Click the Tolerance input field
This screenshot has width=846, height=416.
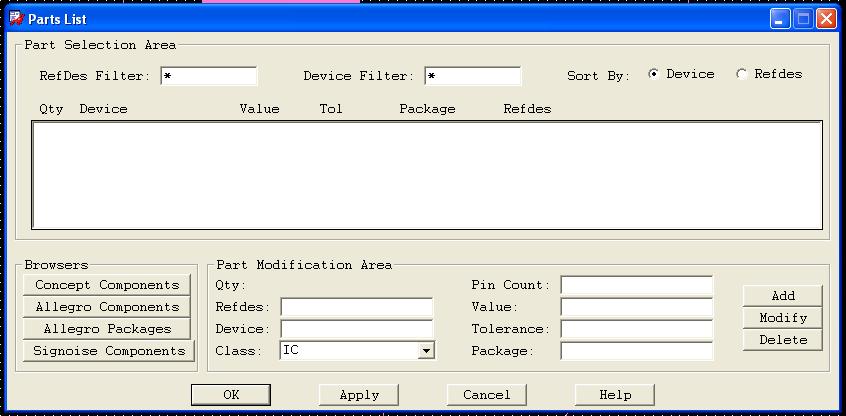[637, 329]
